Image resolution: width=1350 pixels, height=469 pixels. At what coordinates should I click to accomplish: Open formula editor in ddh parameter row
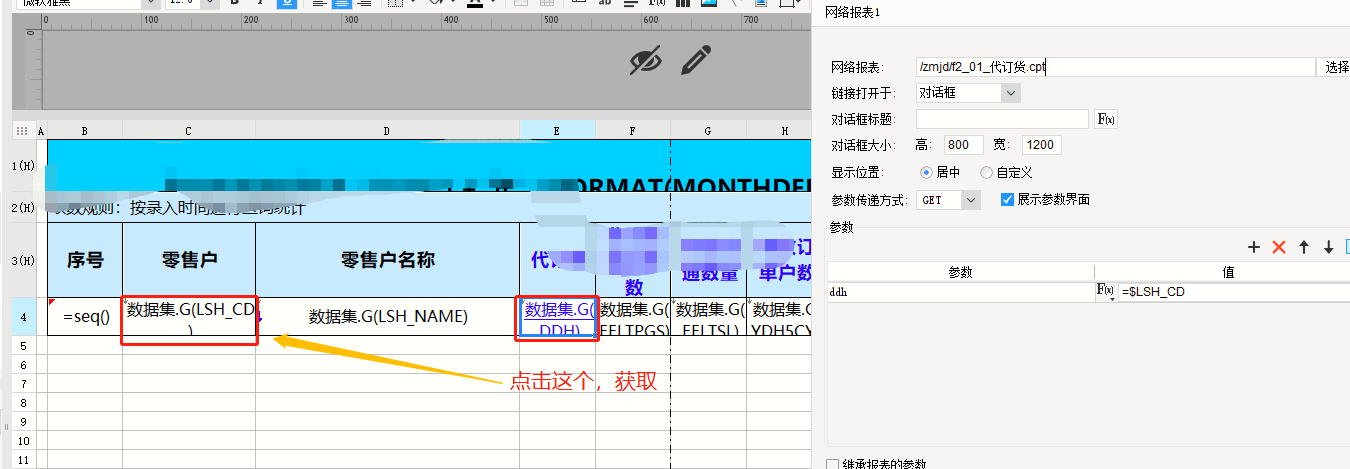(1106, 291)
